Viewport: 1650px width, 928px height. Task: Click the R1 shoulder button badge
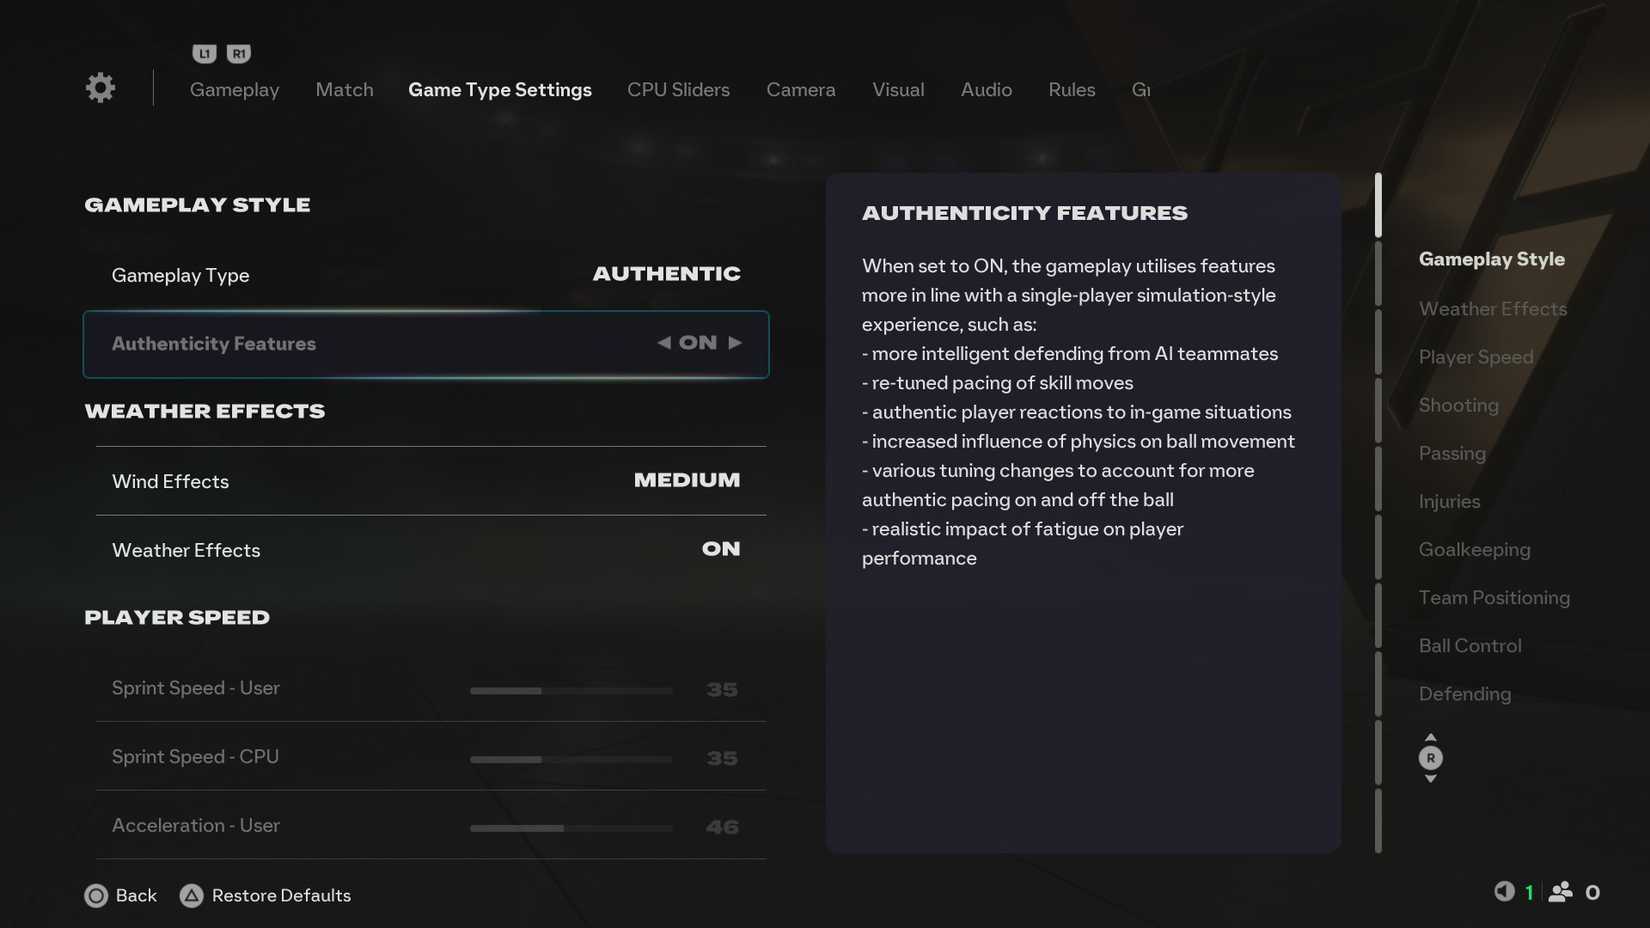[238, 53]
